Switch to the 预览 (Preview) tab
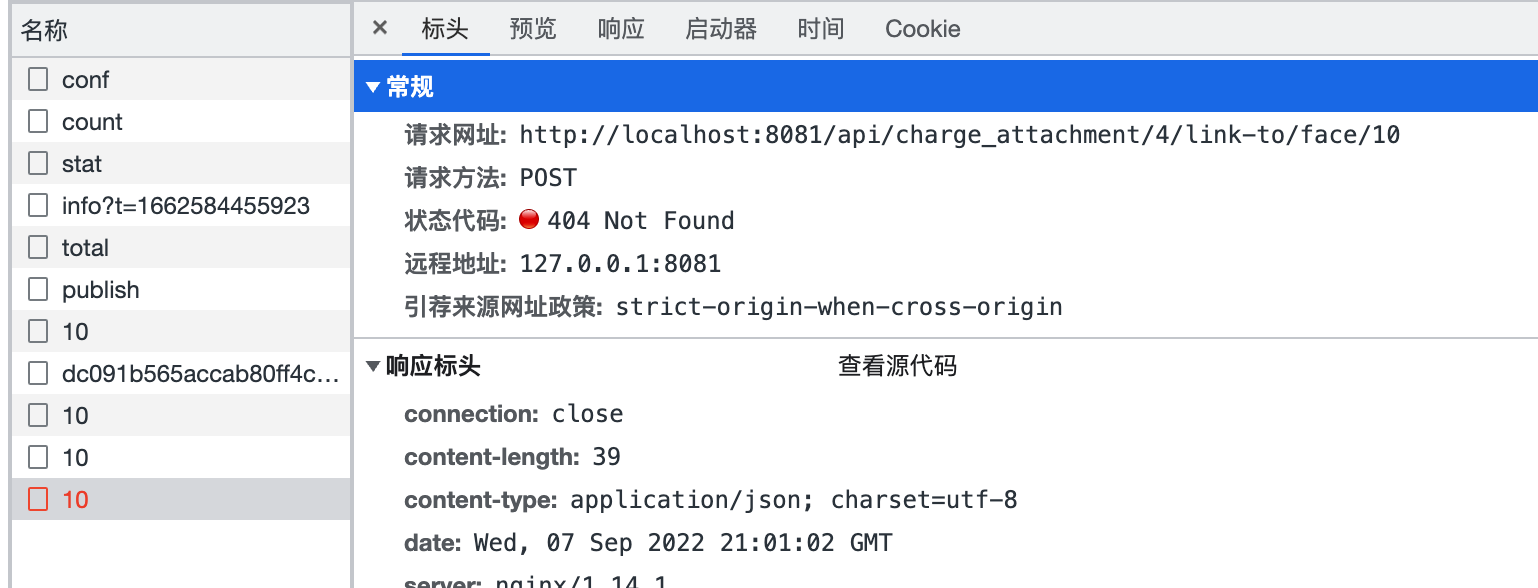The width and height of the screenshot is (1538, 588). tap(531, 29)
